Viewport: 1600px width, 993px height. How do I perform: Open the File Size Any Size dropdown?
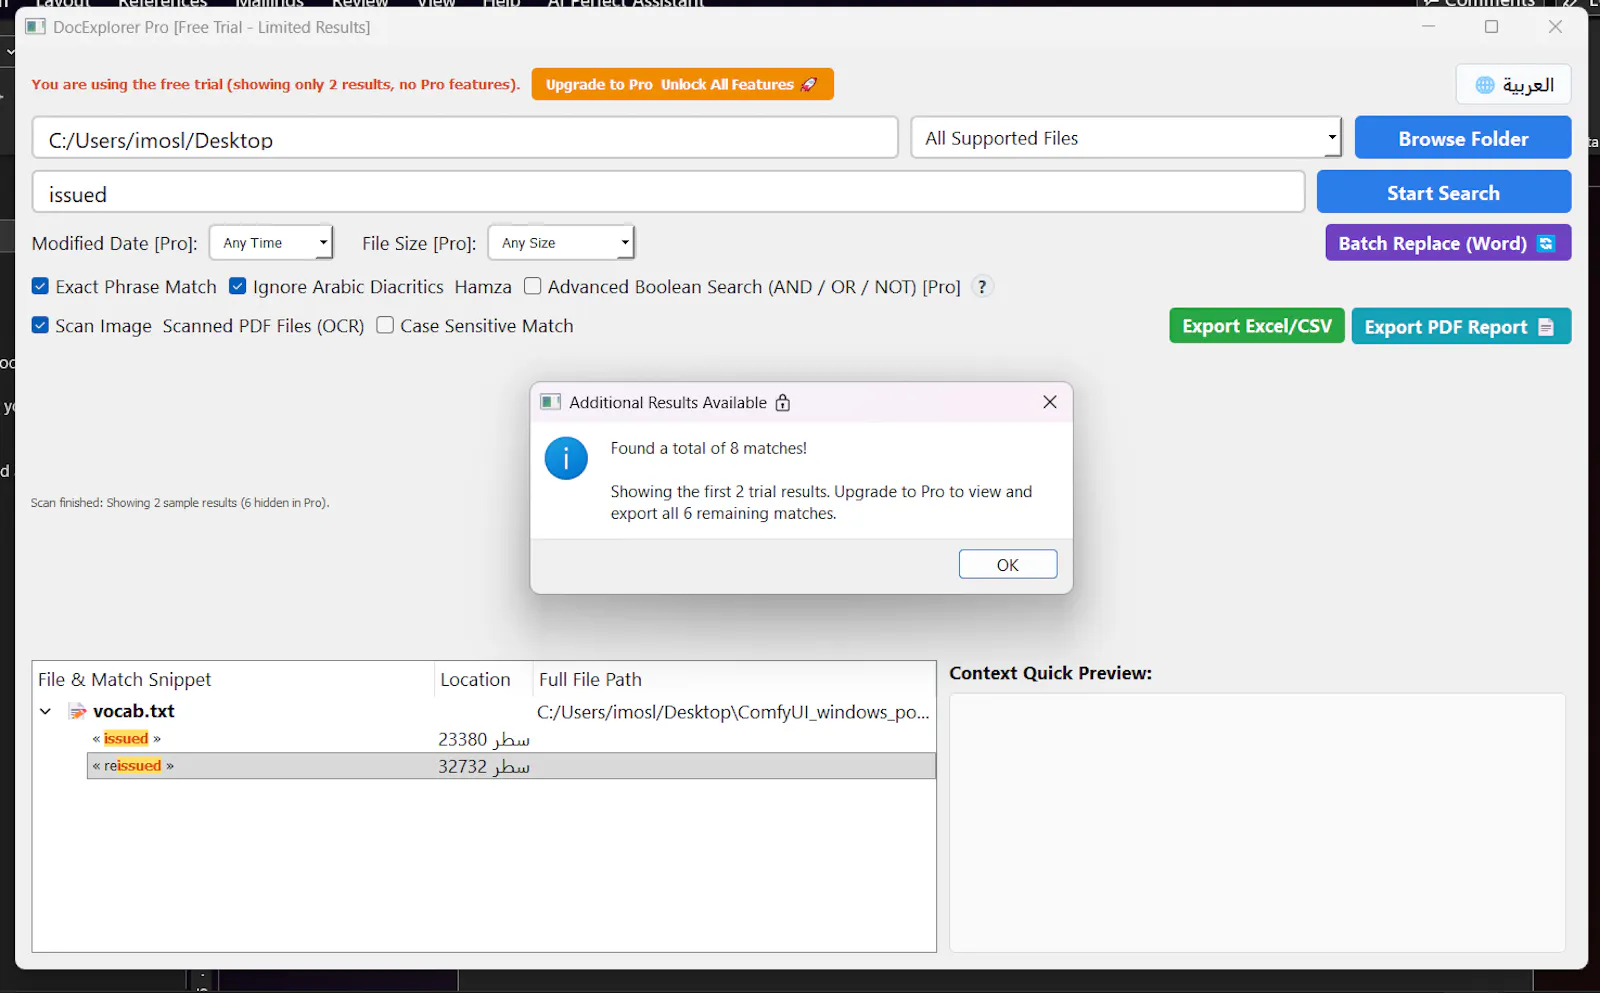pyautogui.click(x=561, y=243)
